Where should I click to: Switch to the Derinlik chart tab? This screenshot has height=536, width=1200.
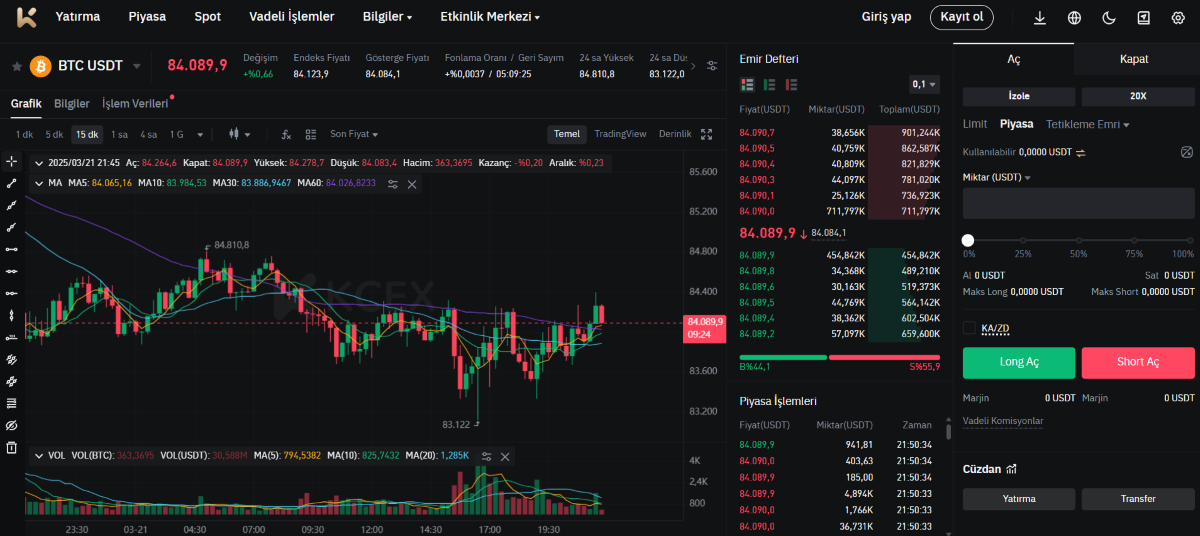coord(675,134)
